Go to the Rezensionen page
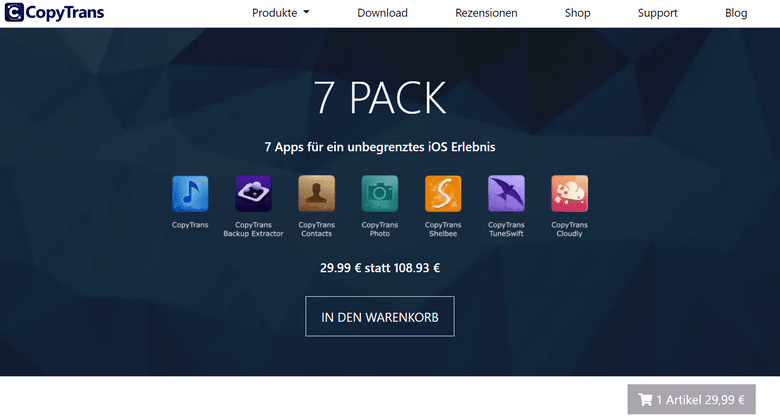The height and width of the screenshot is (419, 780). [x=486, y=13]
